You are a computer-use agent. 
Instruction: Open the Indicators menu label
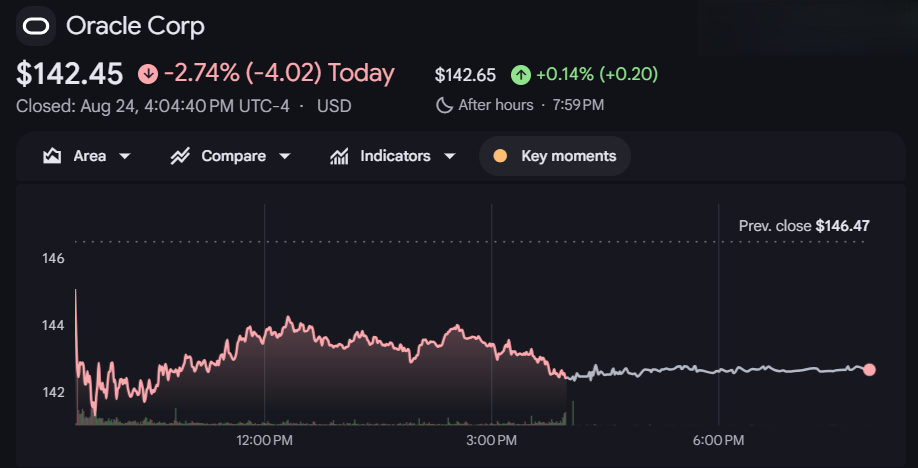[395, 156]
